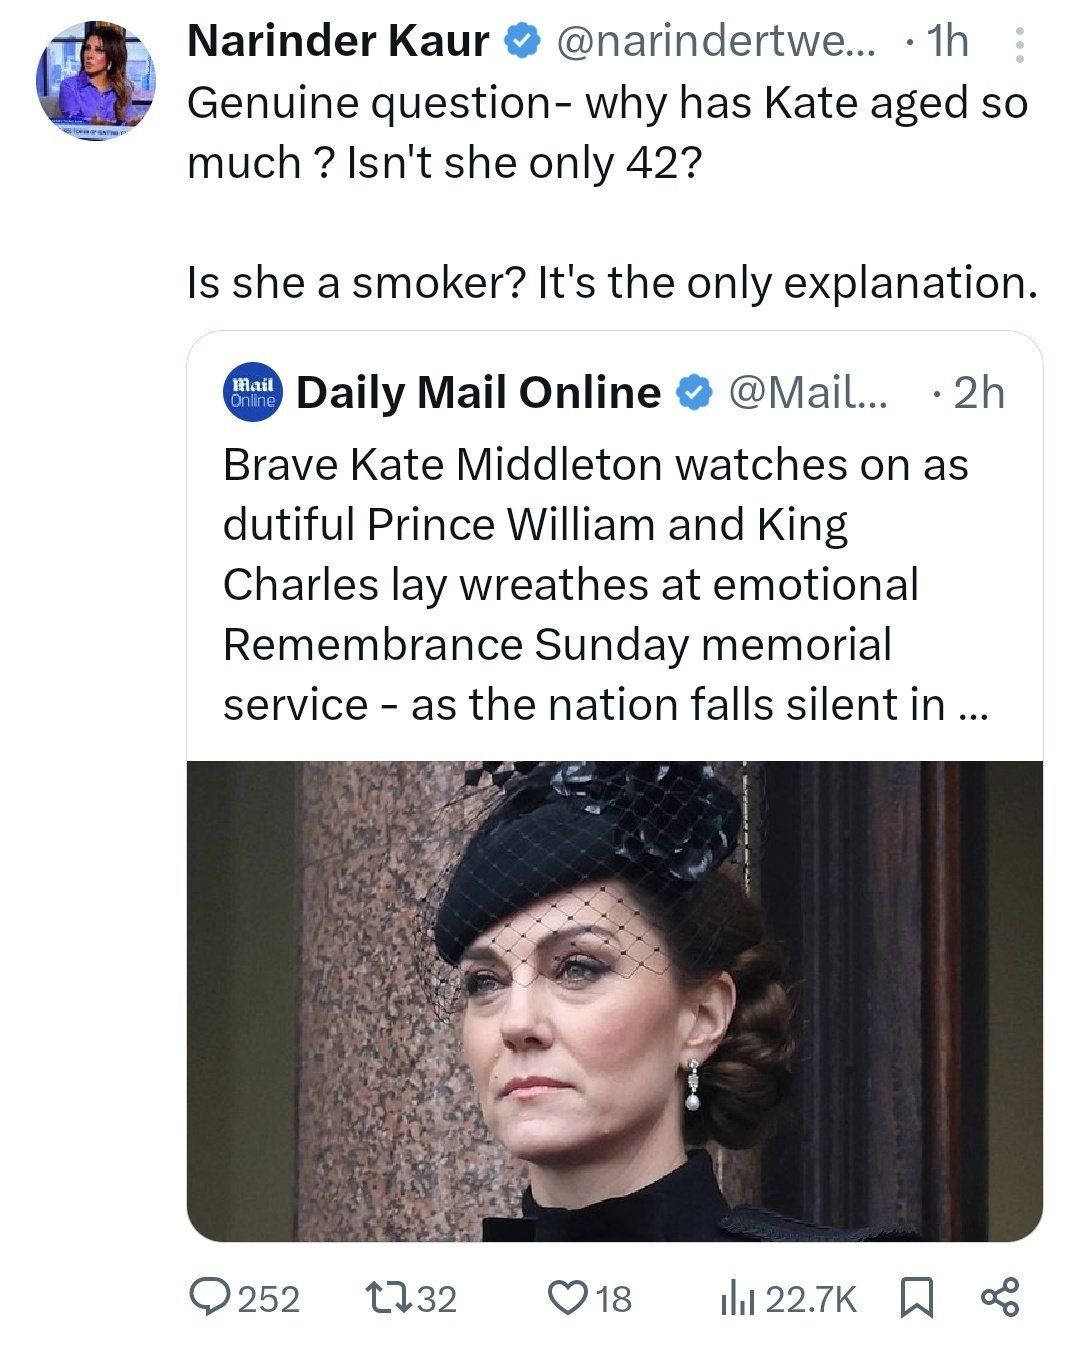Click the 2h timestamp of quoted tweet
This screenshot has width=1080, height=1356.
coord(978,393)
